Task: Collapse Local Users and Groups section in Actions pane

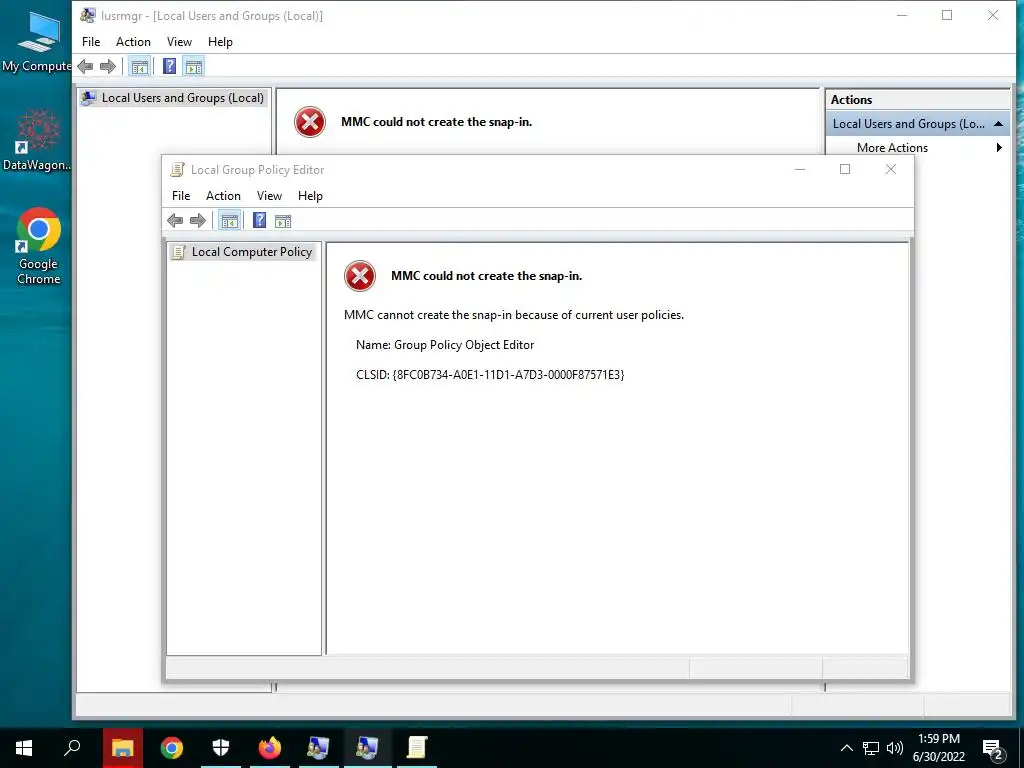Action: point(998,124)
